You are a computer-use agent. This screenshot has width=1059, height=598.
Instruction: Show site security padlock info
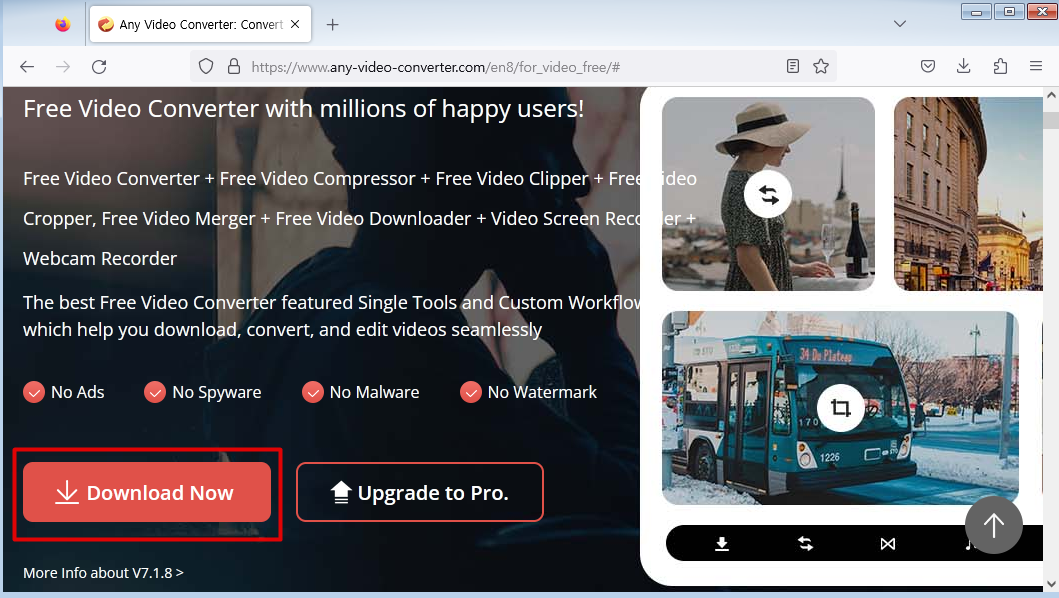tap(234, 66)
